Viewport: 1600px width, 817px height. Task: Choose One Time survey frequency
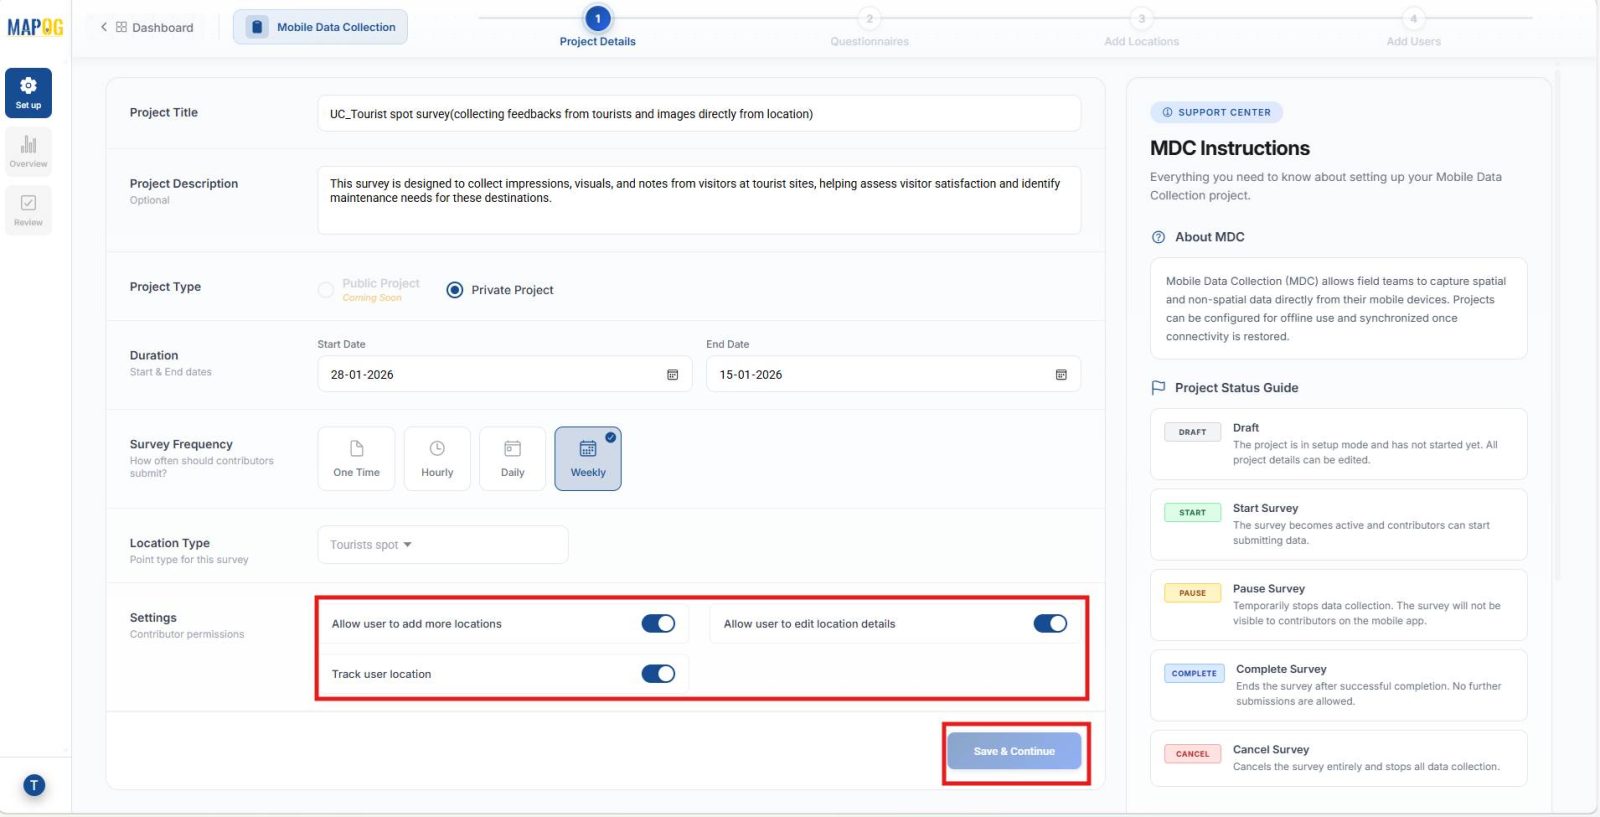(356, 459)
